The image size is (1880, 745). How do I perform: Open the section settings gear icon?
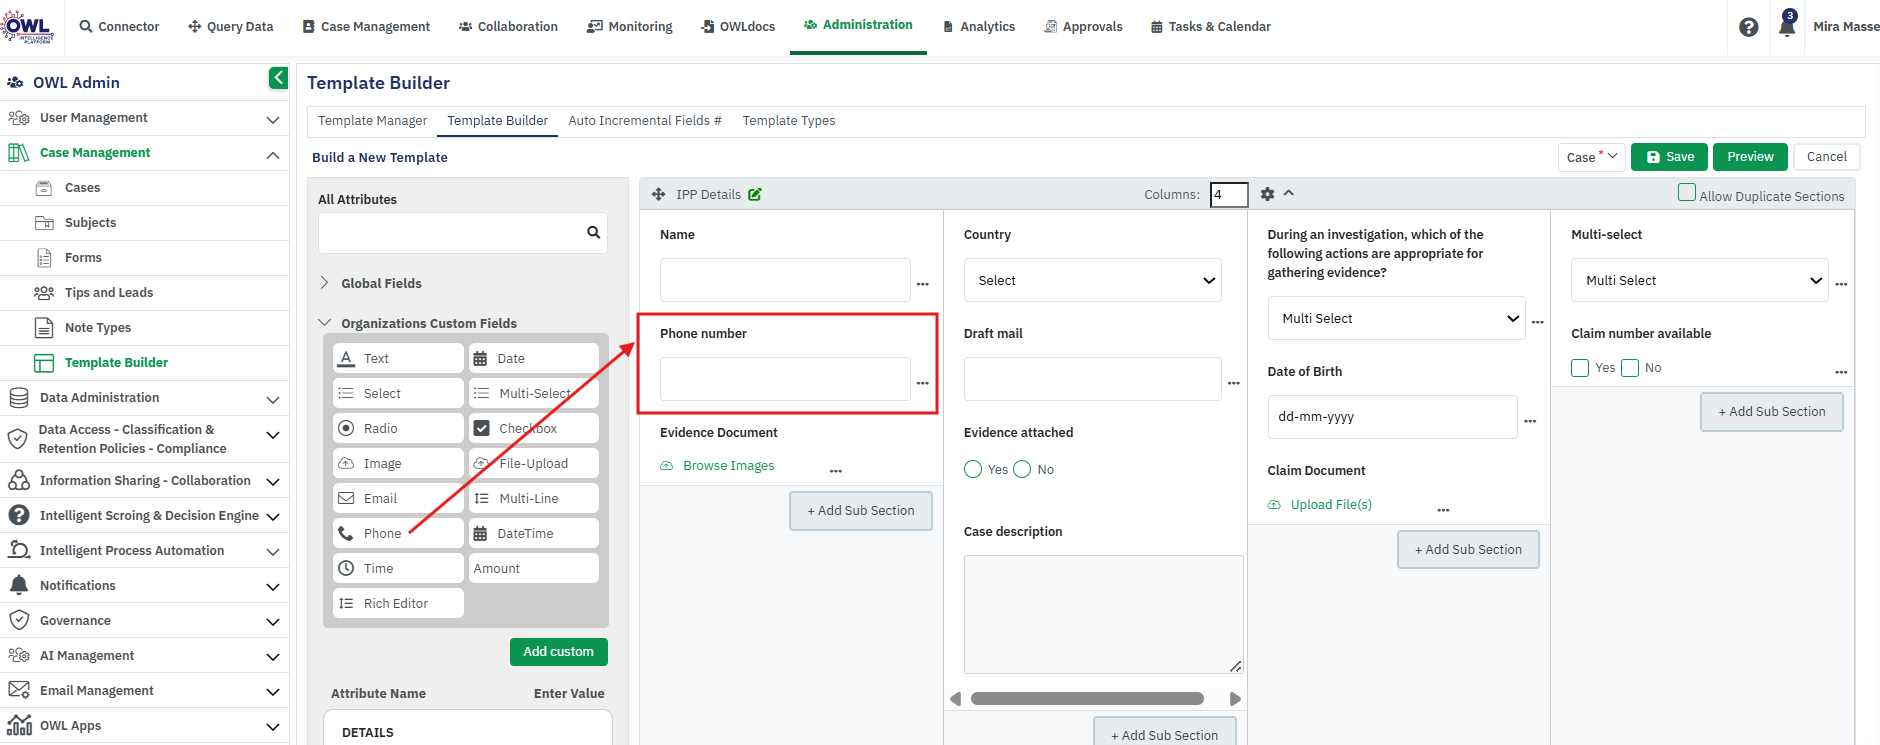1267,194
